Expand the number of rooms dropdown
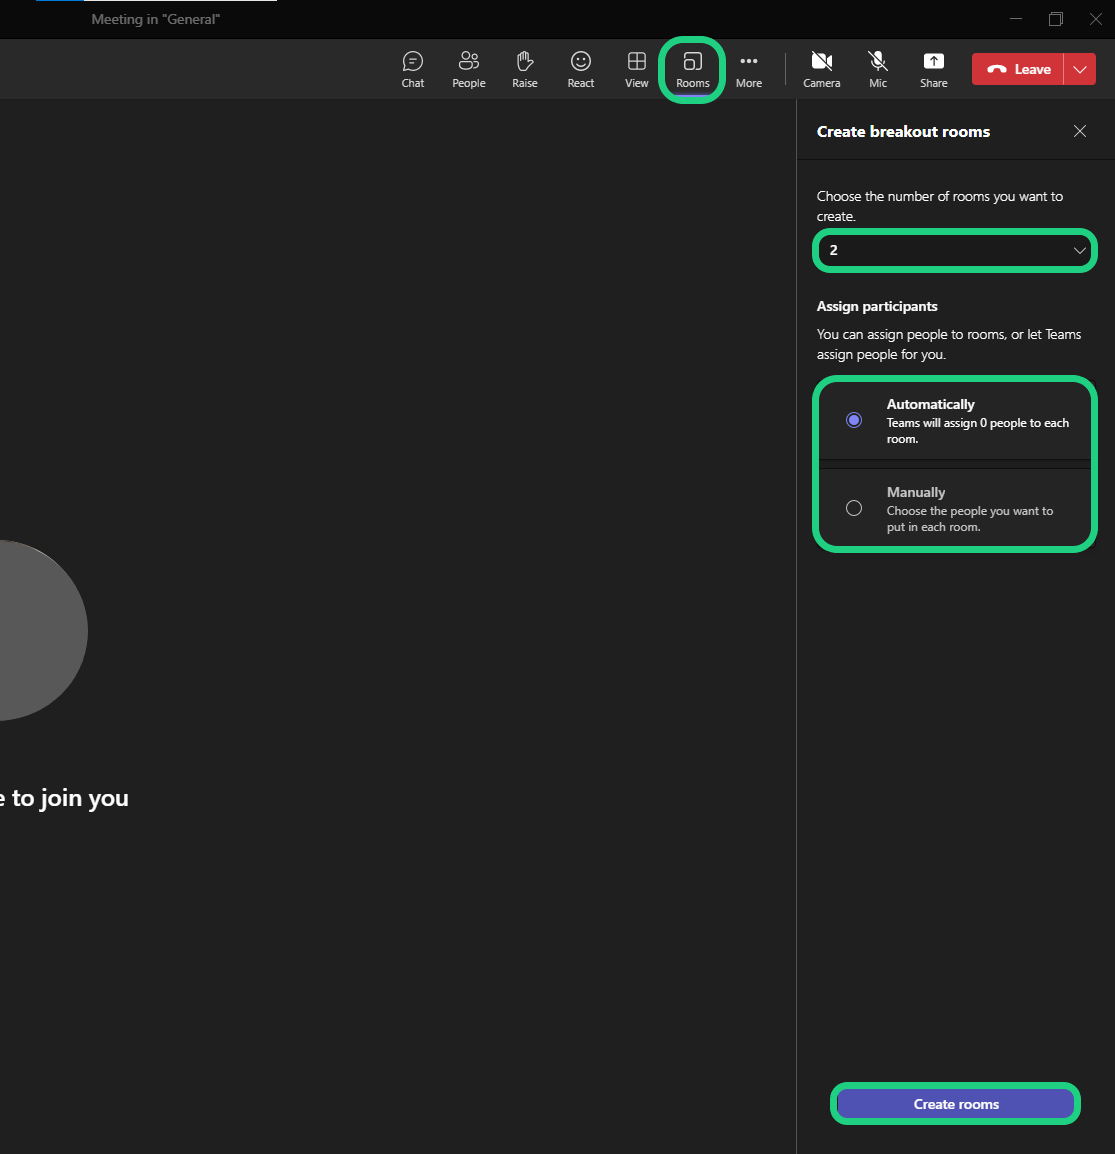The height and width of the screenshot is (1154, 1115). click(956, 250)
